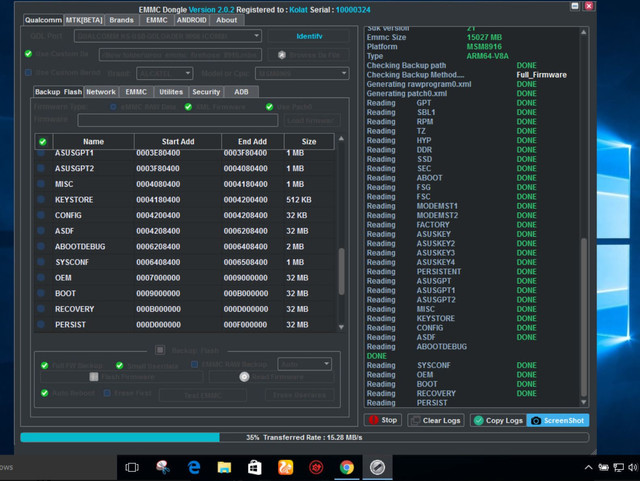Open Microsoft Edge from the taskbar
This screenshot has width=640, height=481.
pos(194,468)
